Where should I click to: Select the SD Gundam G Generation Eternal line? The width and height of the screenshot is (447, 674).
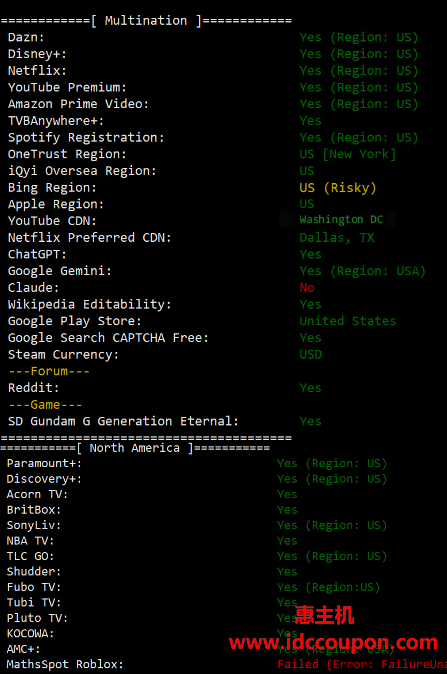click(165, 421)
